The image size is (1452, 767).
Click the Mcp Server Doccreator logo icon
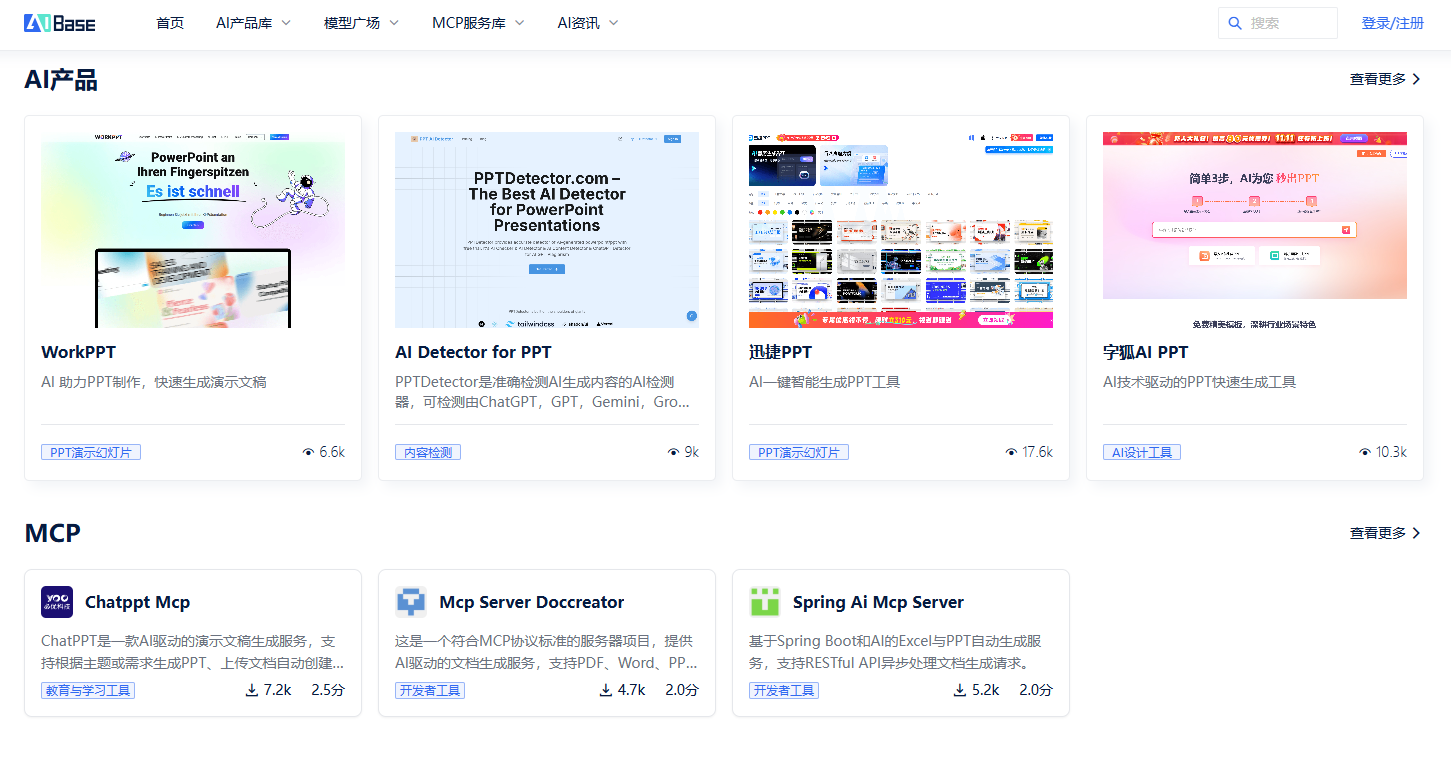(411, 602)
